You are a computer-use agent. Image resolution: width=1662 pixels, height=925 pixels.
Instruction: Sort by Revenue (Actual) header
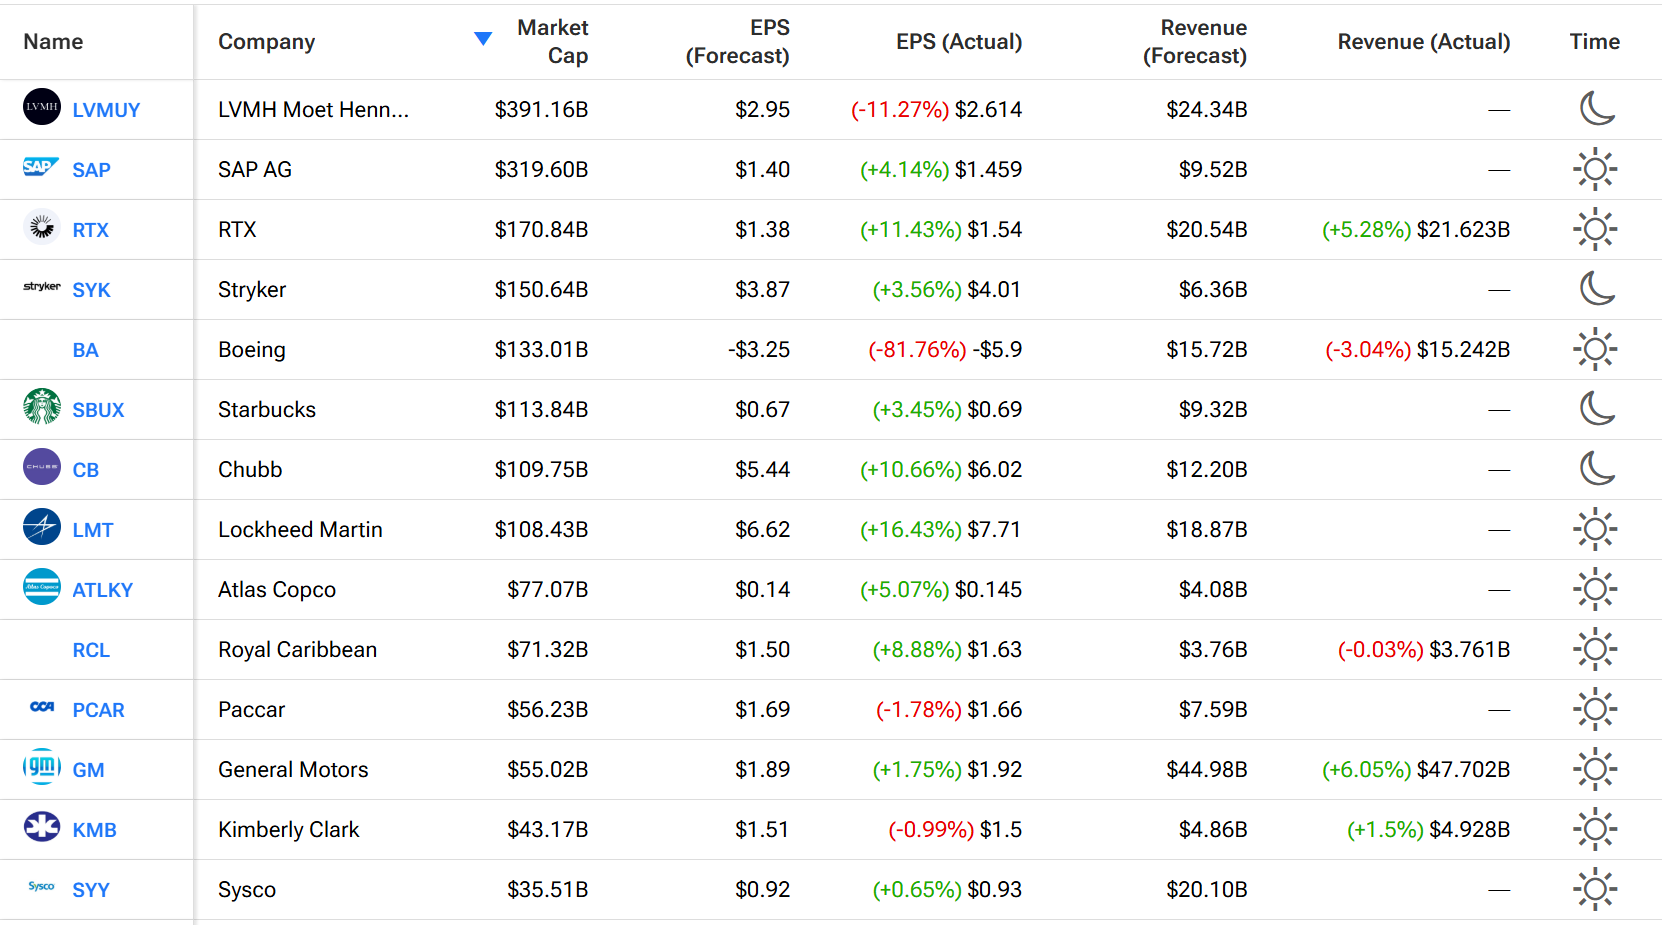click(x=1424, y=42)
